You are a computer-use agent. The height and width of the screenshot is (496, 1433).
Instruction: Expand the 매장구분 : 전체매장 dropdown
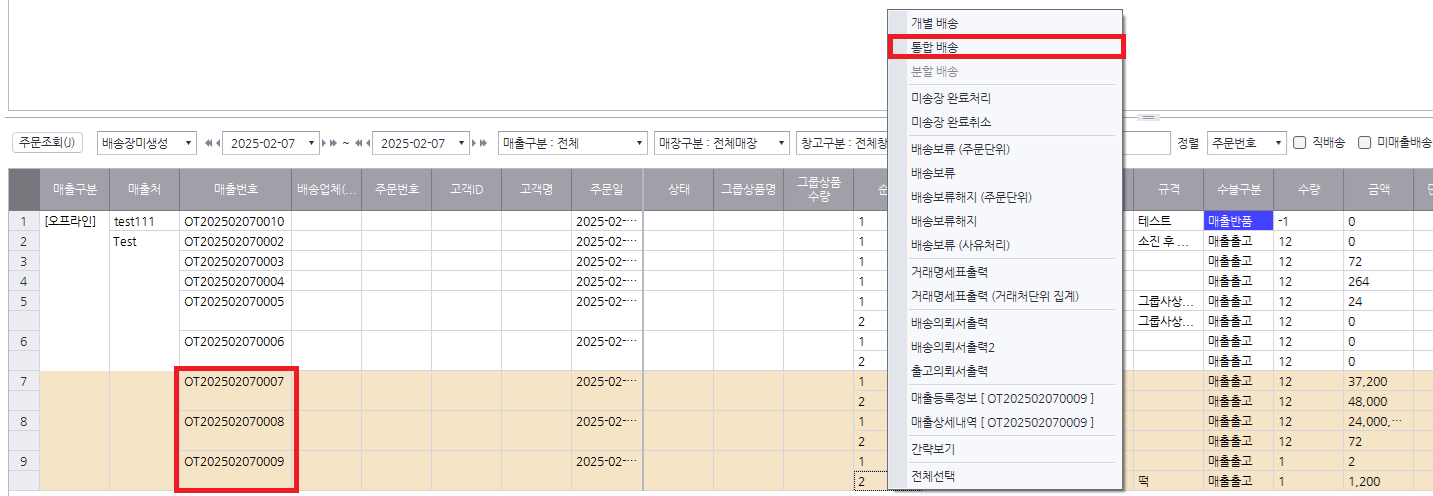720,143
